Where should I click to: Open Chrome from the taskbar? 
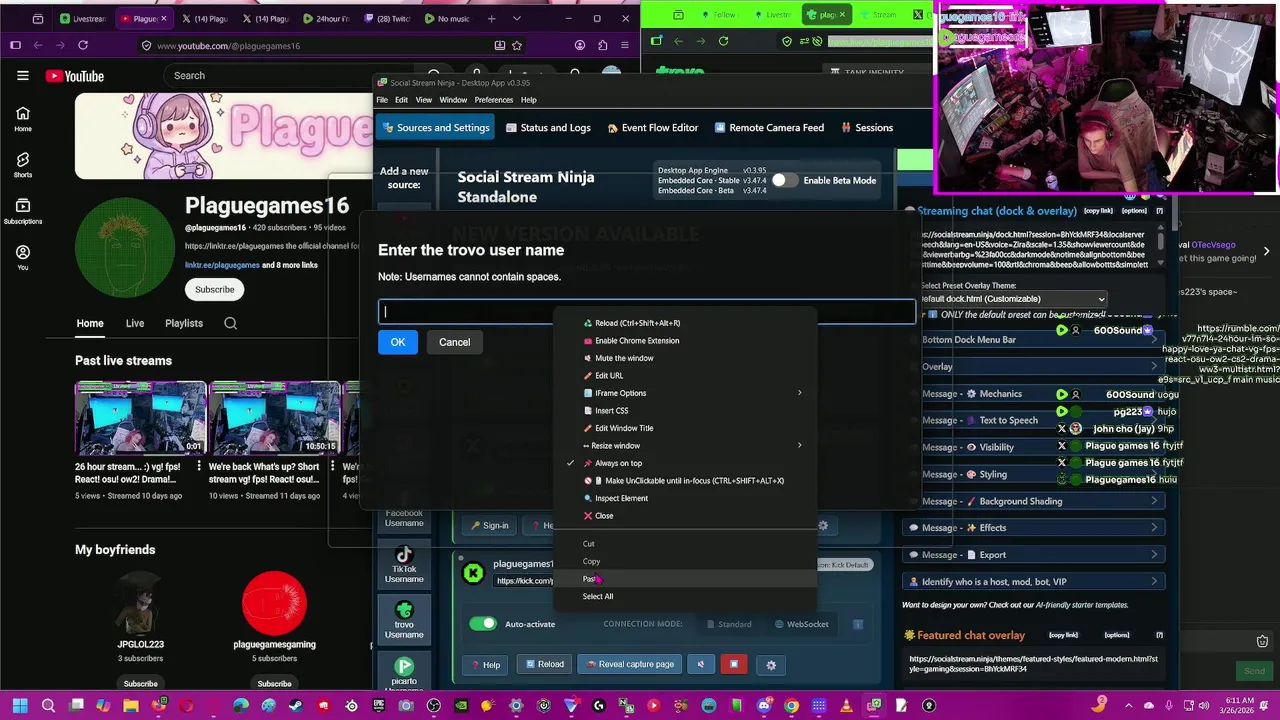pyautogui.click(x=792, y=706)
